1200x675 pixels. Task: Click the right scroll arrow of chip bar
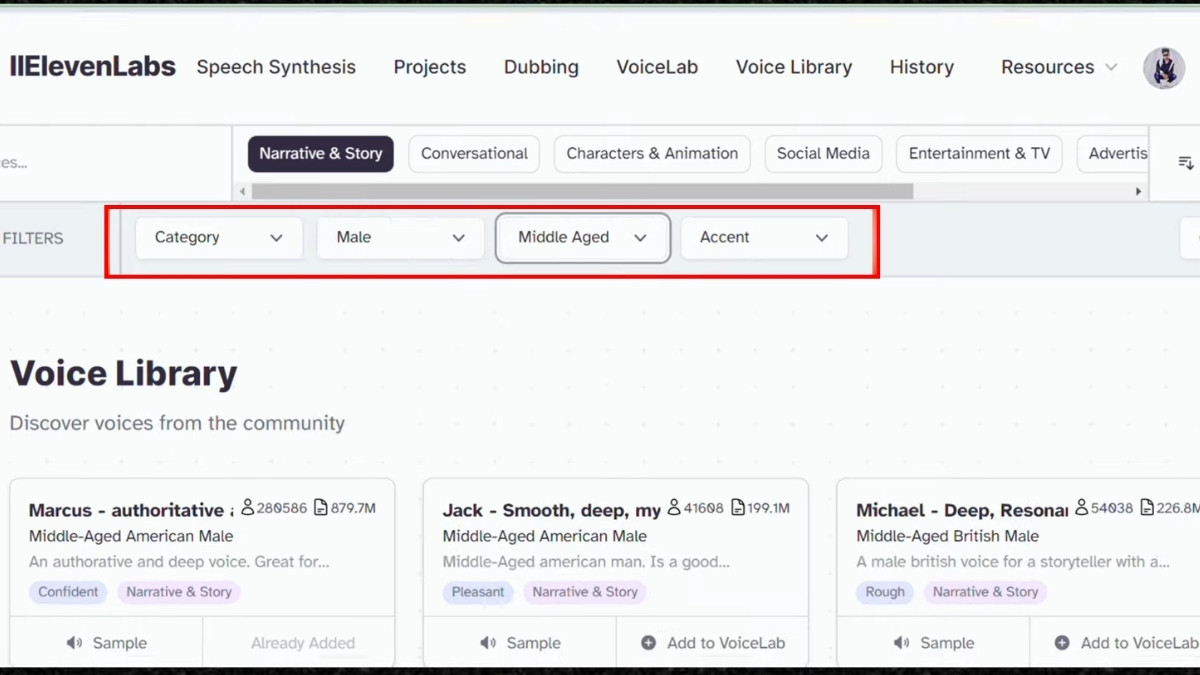pyautogui.click(x=1138, y=191)
